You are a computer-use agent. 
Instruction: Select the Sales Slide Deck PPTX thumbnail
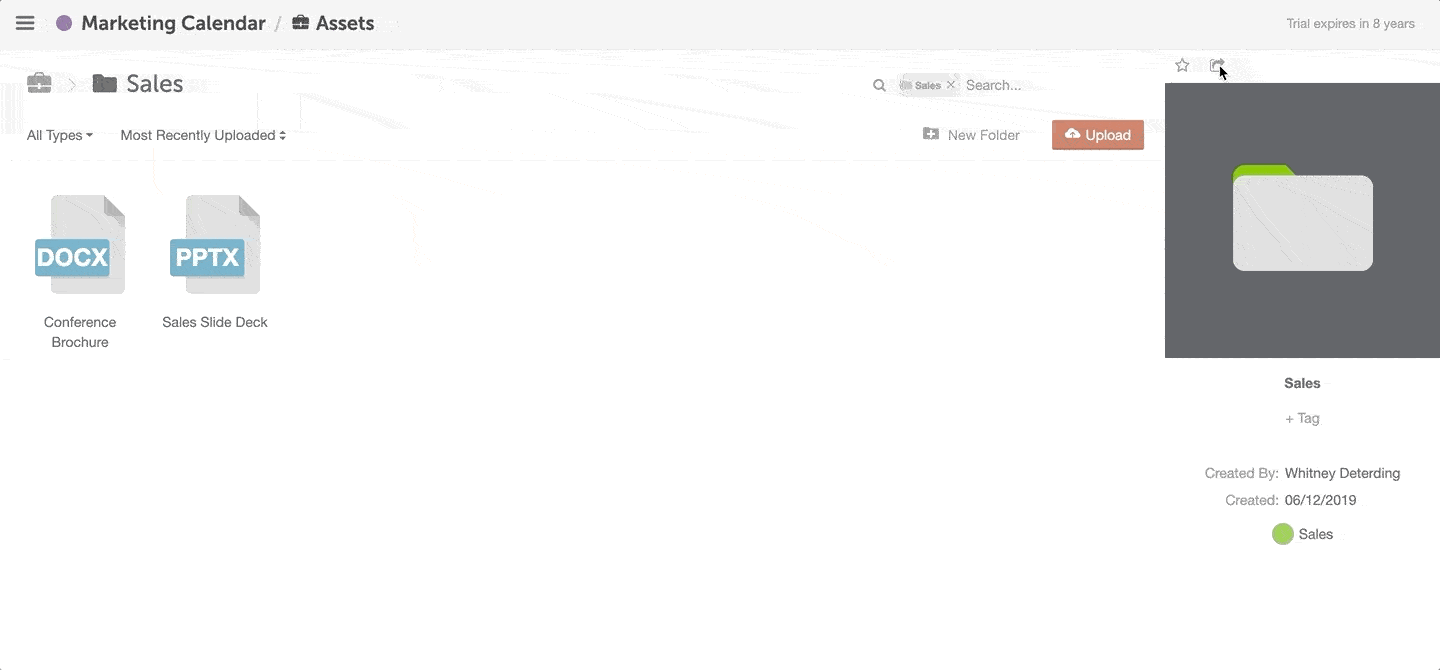pyautogui.click(x=215, y=245)
